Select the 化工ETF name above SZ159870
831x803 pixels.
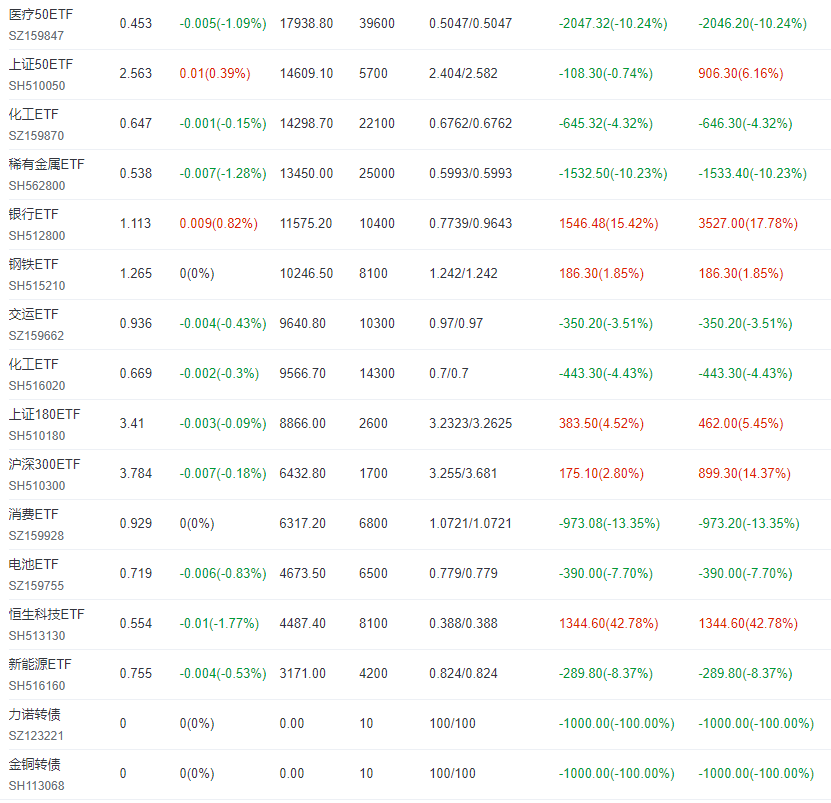[x=33, y=114]
